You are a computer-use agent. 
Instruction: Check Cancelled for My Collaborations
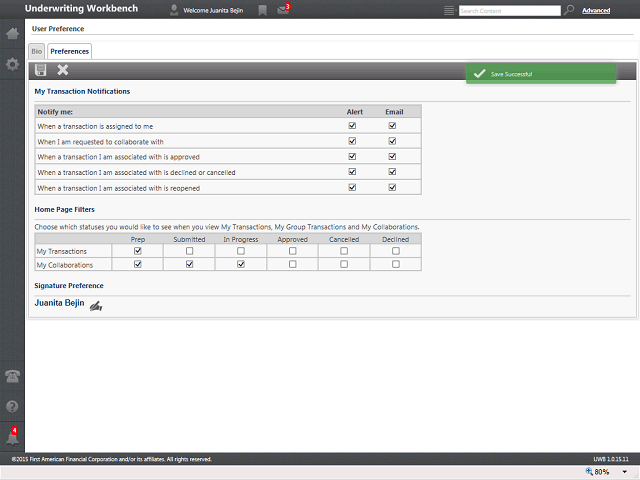pyautogui.click(x=344, y=264)
